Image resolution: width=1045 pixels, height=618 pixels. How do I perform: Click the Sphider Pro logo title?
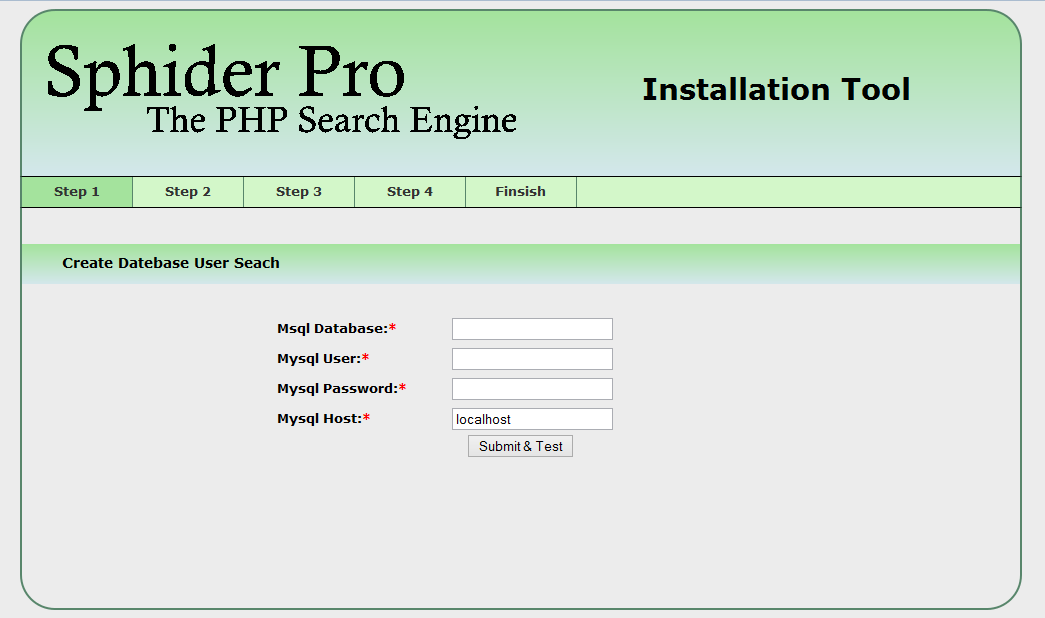click(225, 75)
